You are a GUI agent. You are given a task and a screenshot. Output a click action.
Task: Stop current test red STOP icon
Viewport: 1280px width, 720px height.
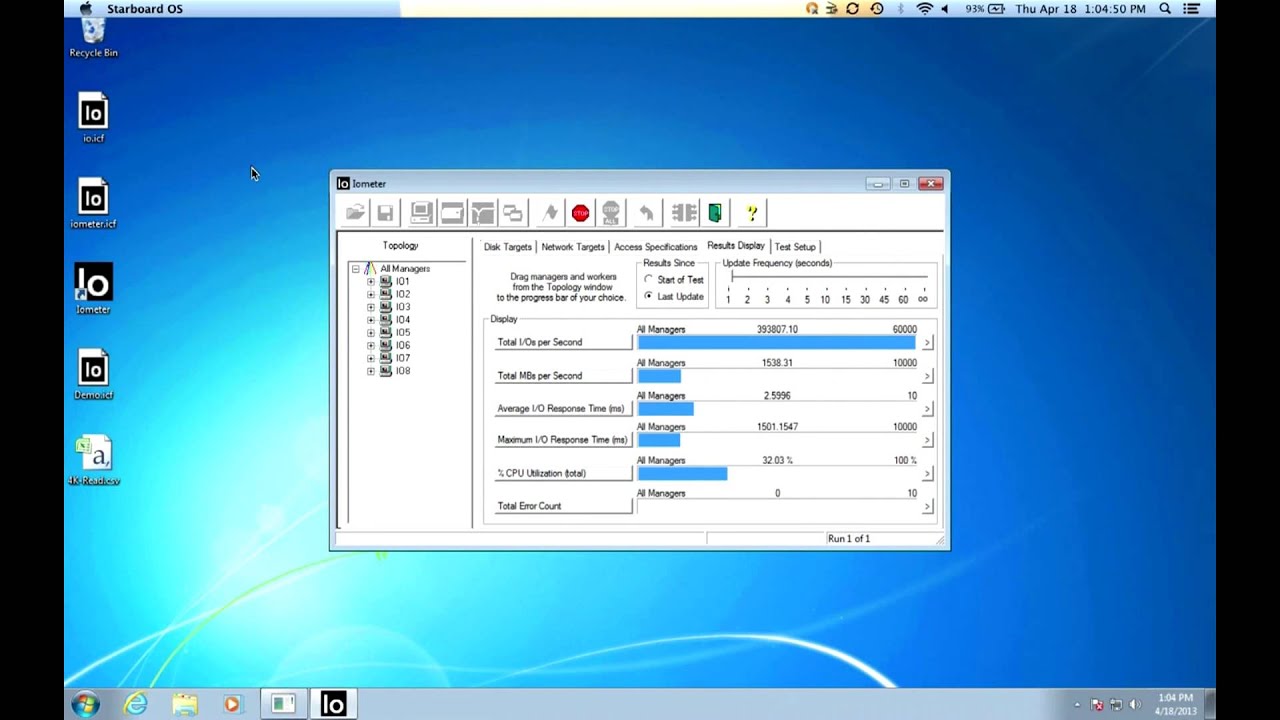coord(580,213)
